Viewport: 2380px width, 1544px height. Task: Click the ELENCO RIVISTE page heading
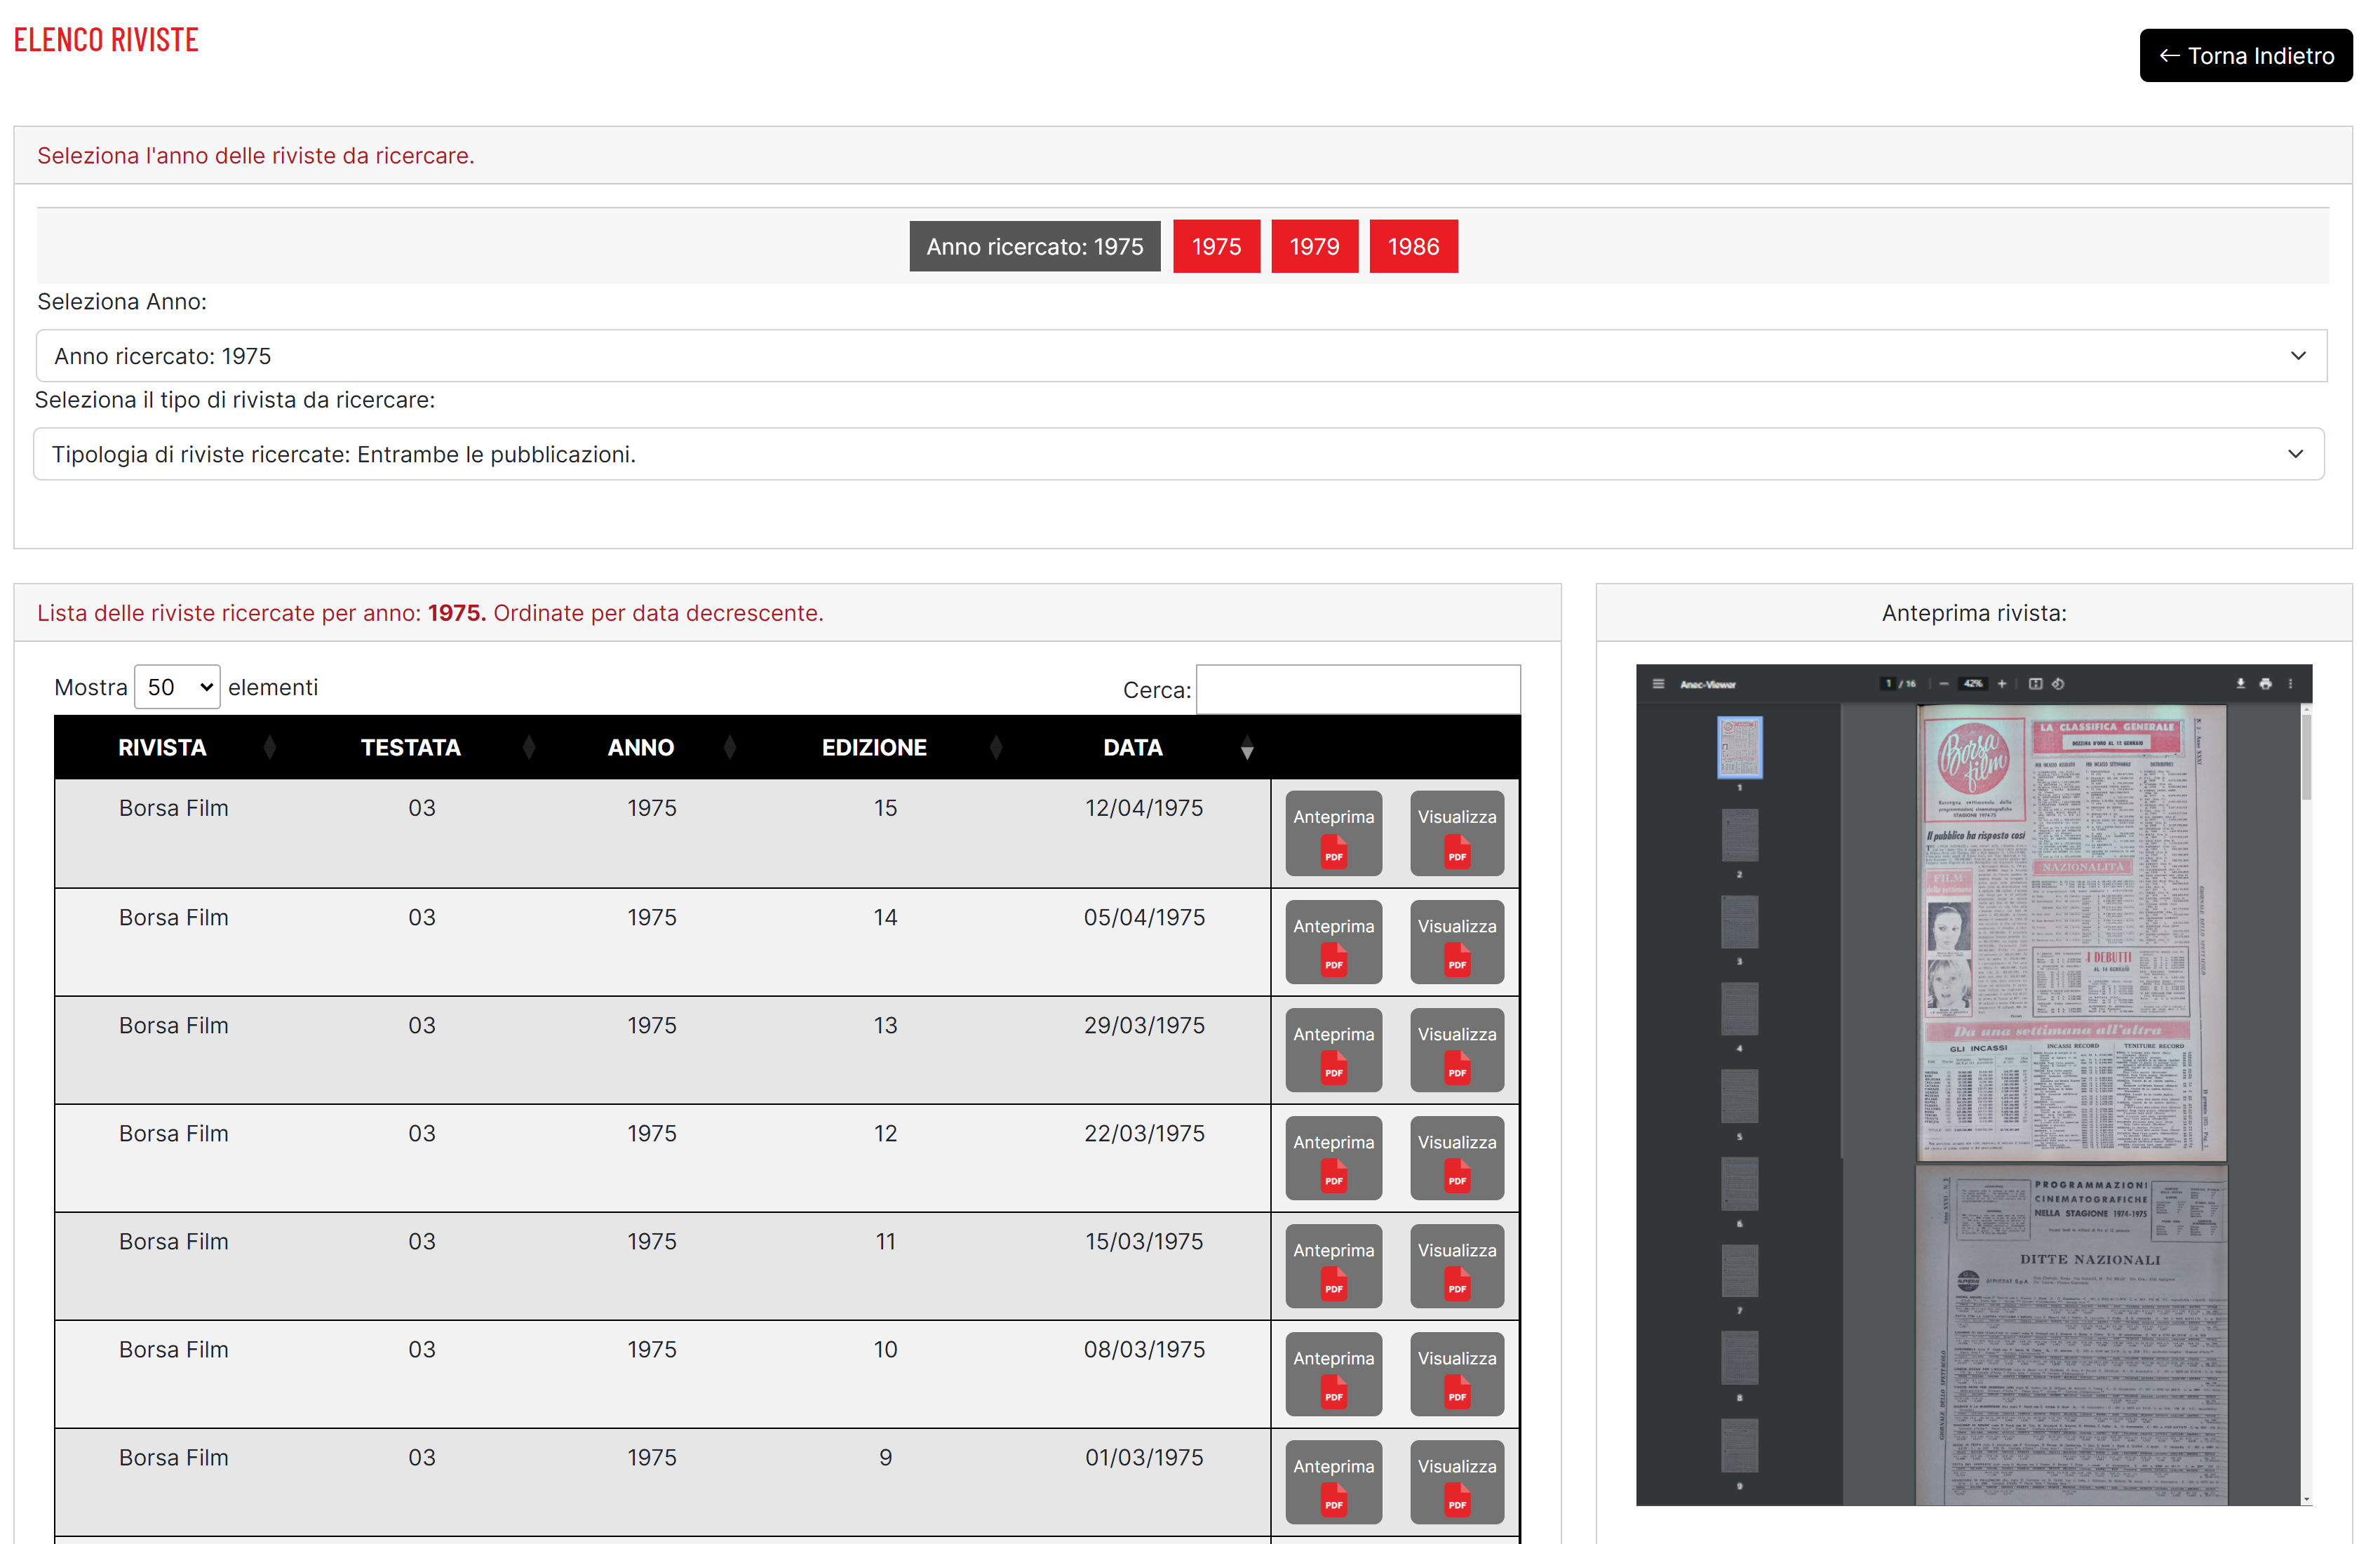[x=106, y=40]
